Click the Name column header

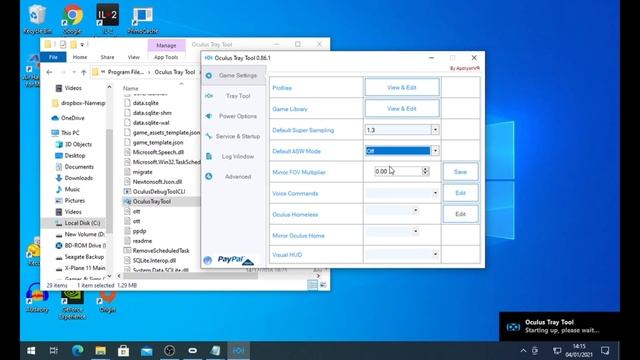[131, 88]
